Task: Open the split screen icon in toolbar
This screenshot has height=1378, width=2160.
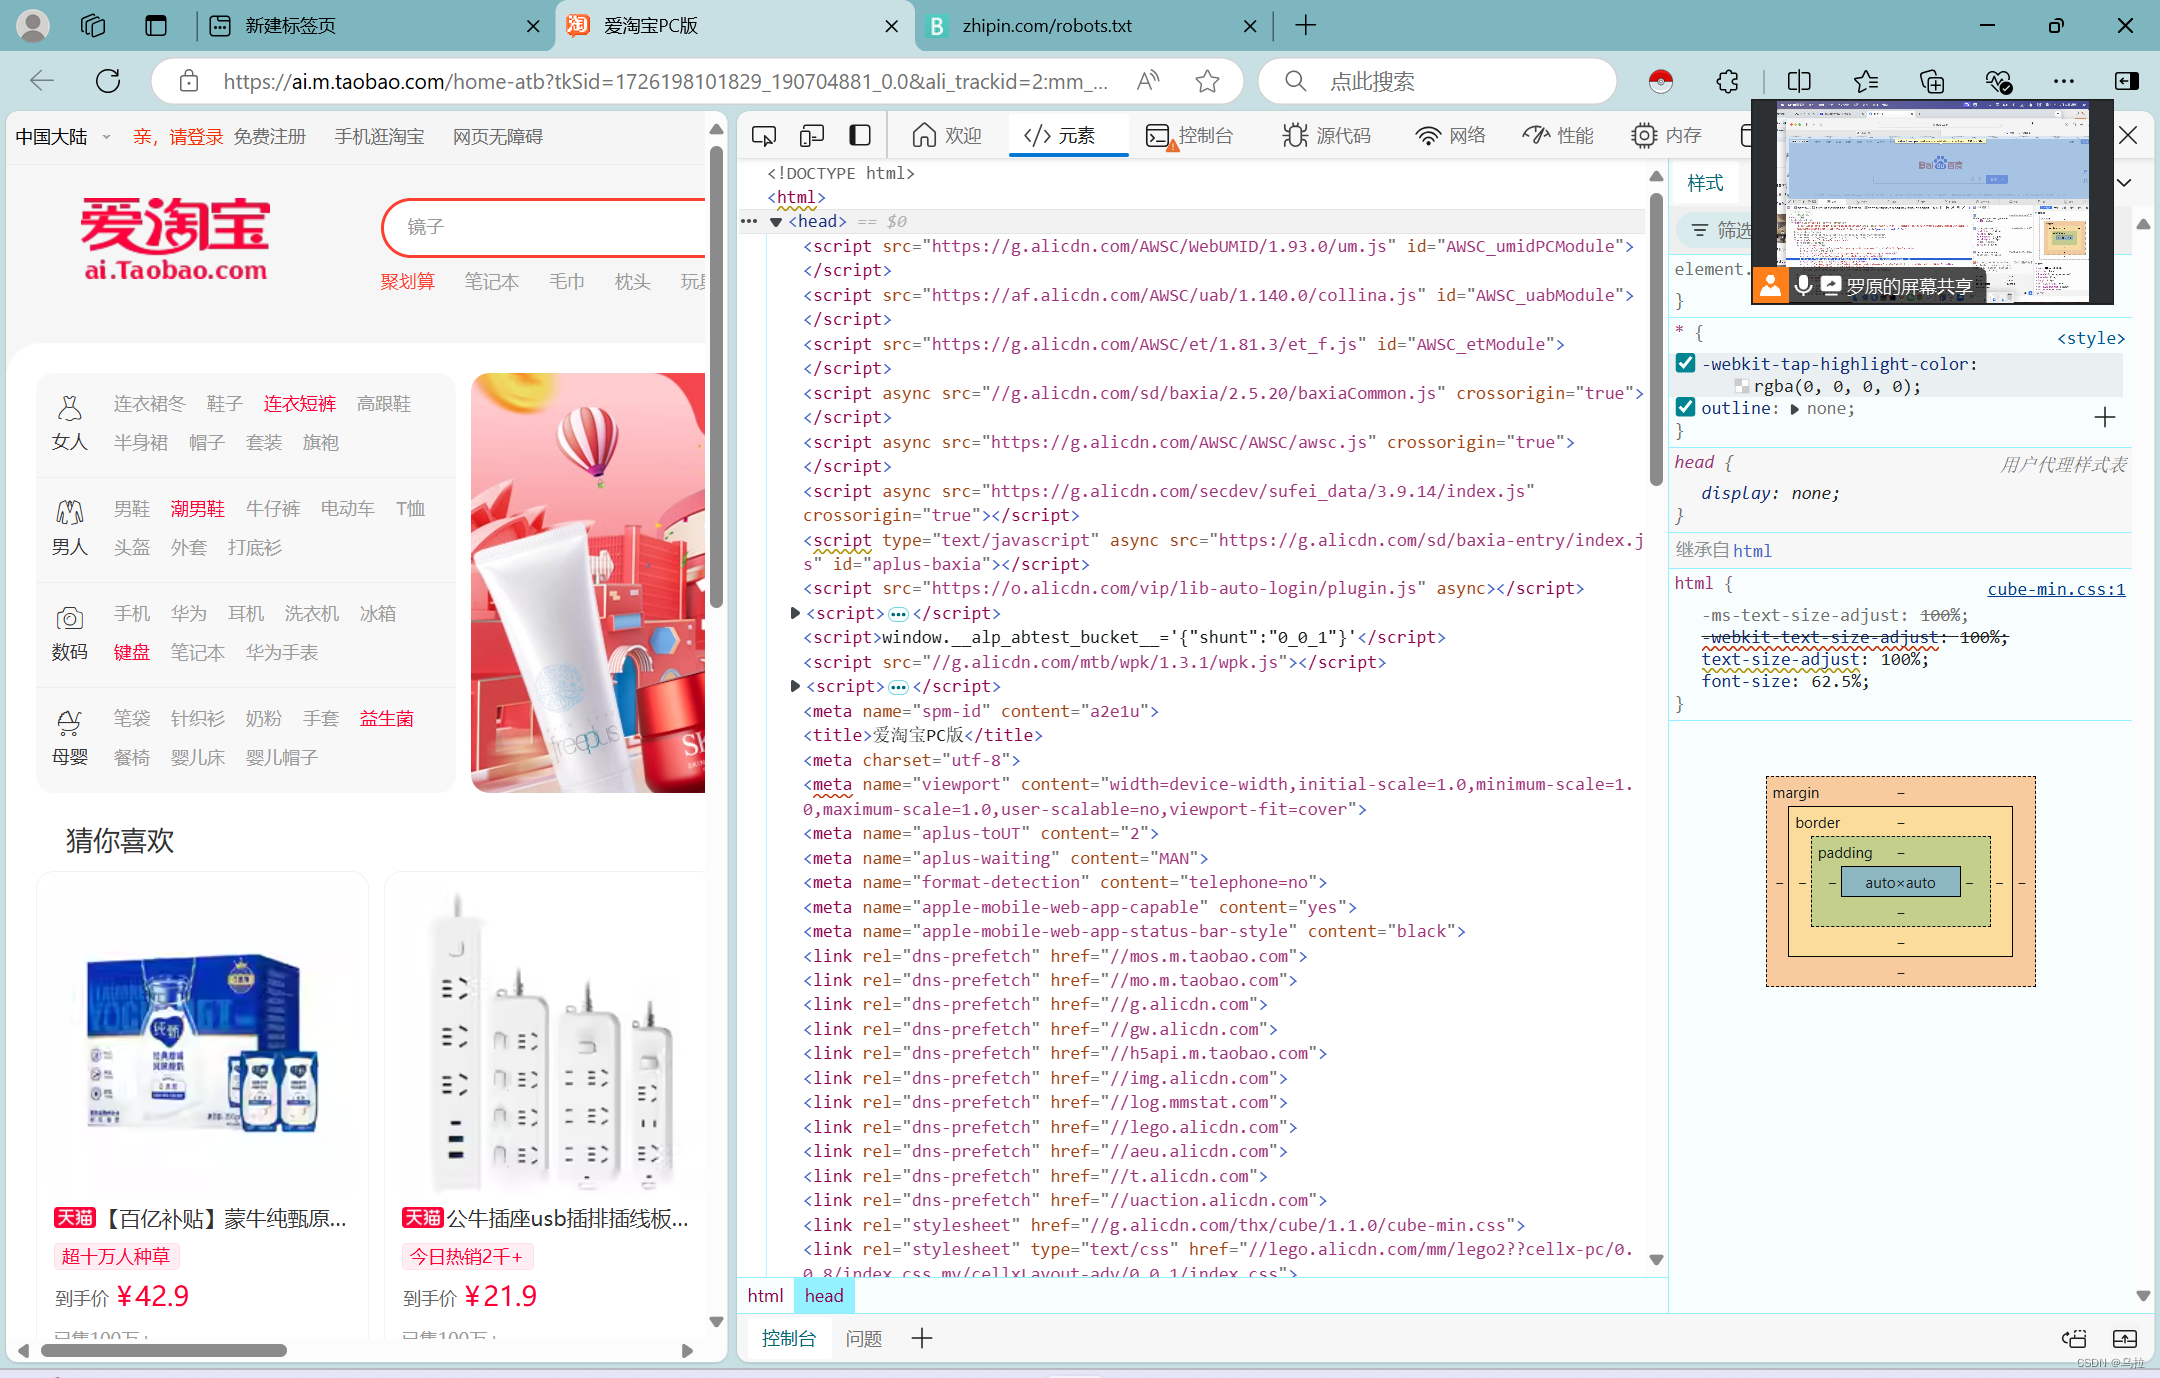Action: [x=1799, y=81]
